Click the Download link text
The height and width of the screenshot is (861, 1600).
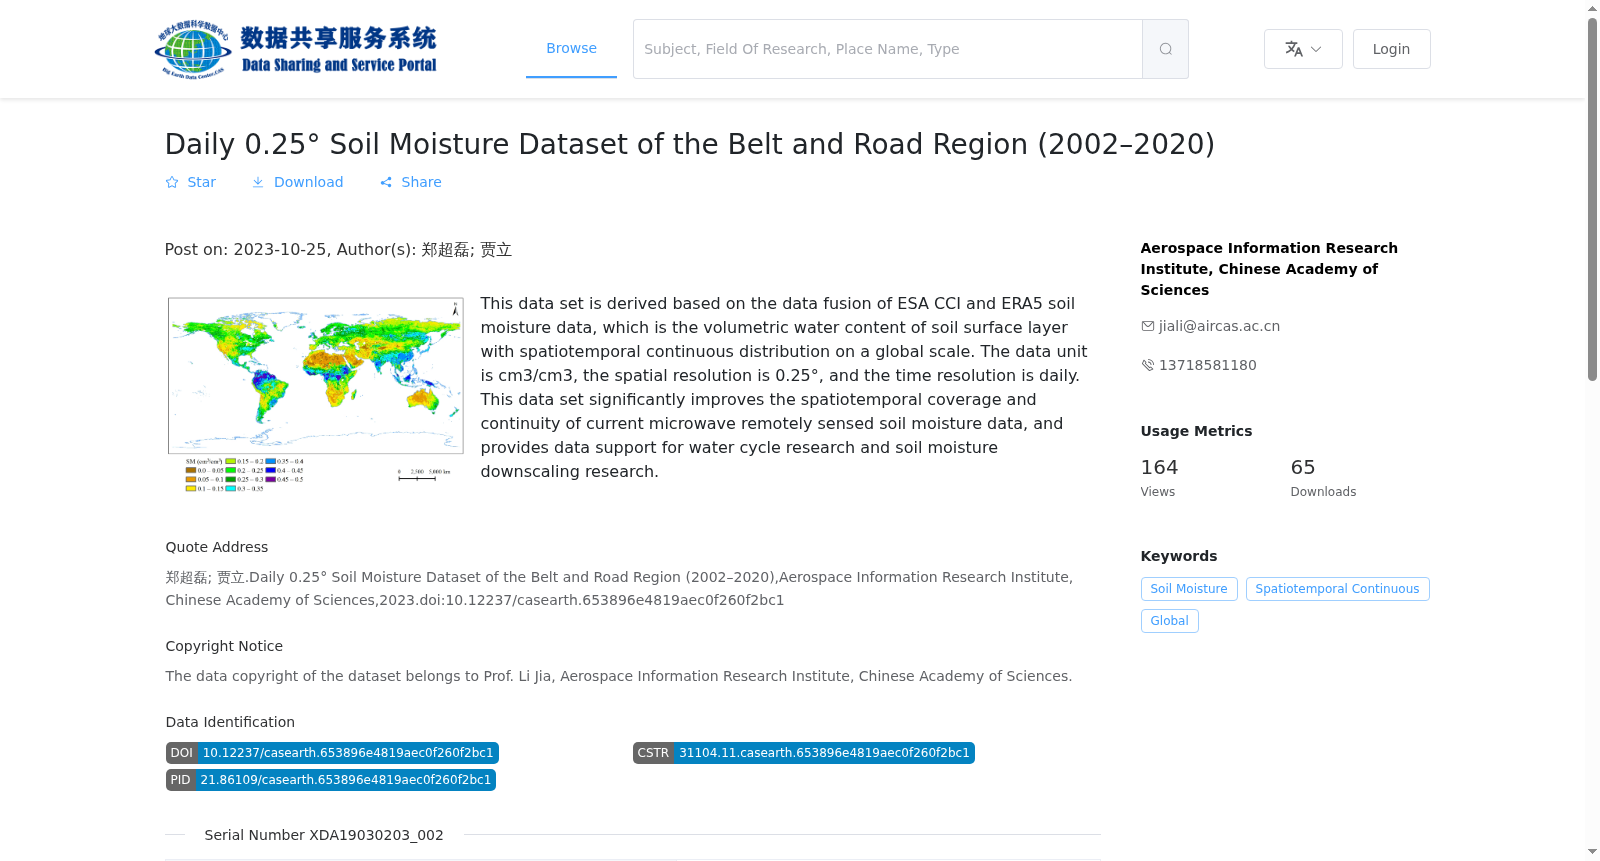[308, 182]
